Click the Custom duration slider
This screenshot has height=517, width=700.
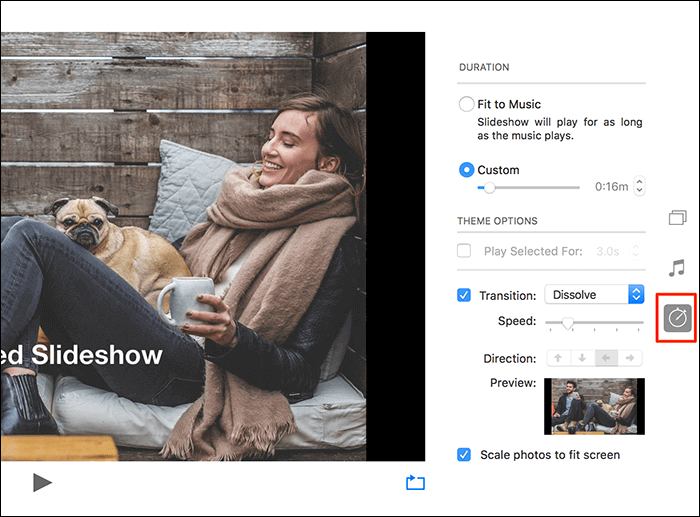tap(529, 187)
